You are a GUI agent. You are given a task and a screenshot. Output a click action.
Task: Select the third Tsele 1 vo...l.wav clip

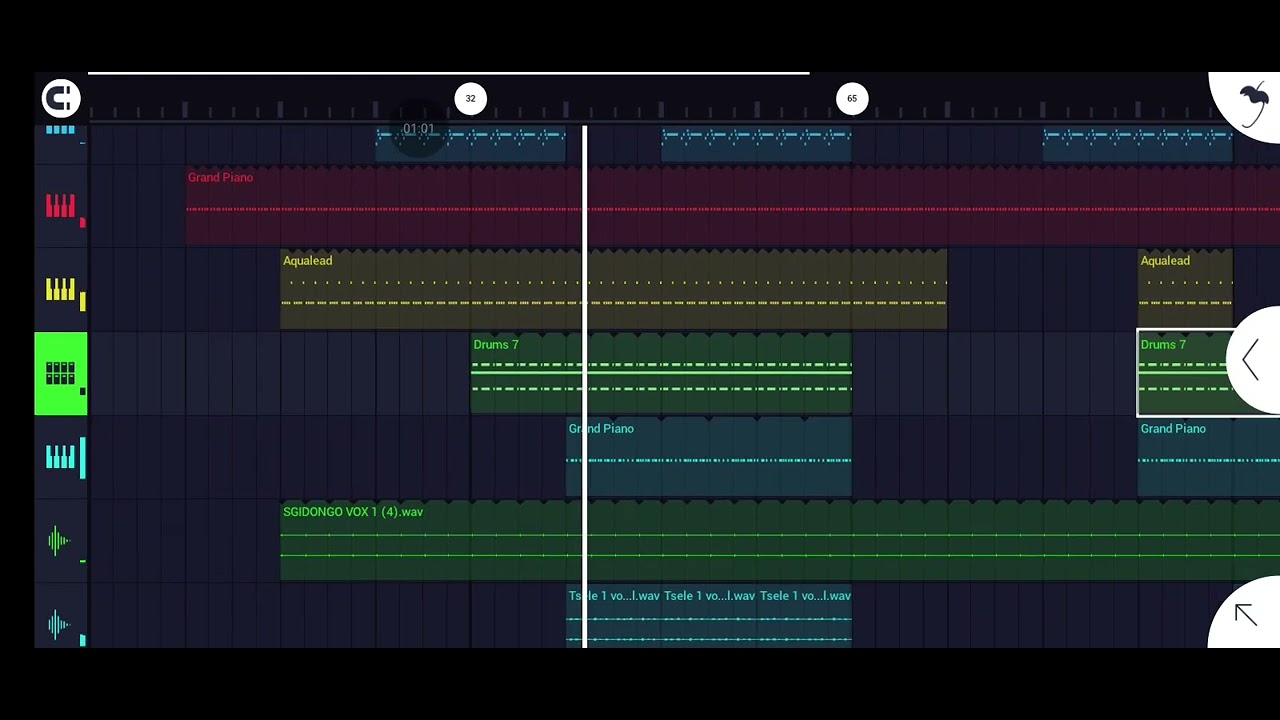(x=805, y=616)
